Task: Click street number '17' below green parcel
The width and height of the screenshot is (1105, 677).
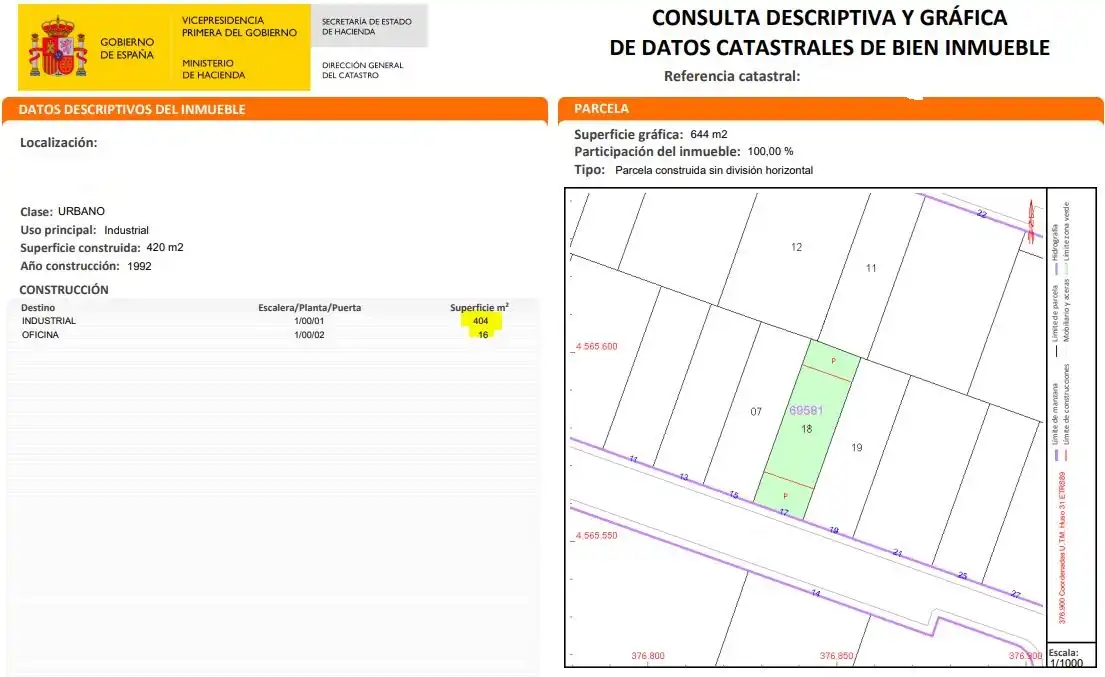Action: click(784, 512)
